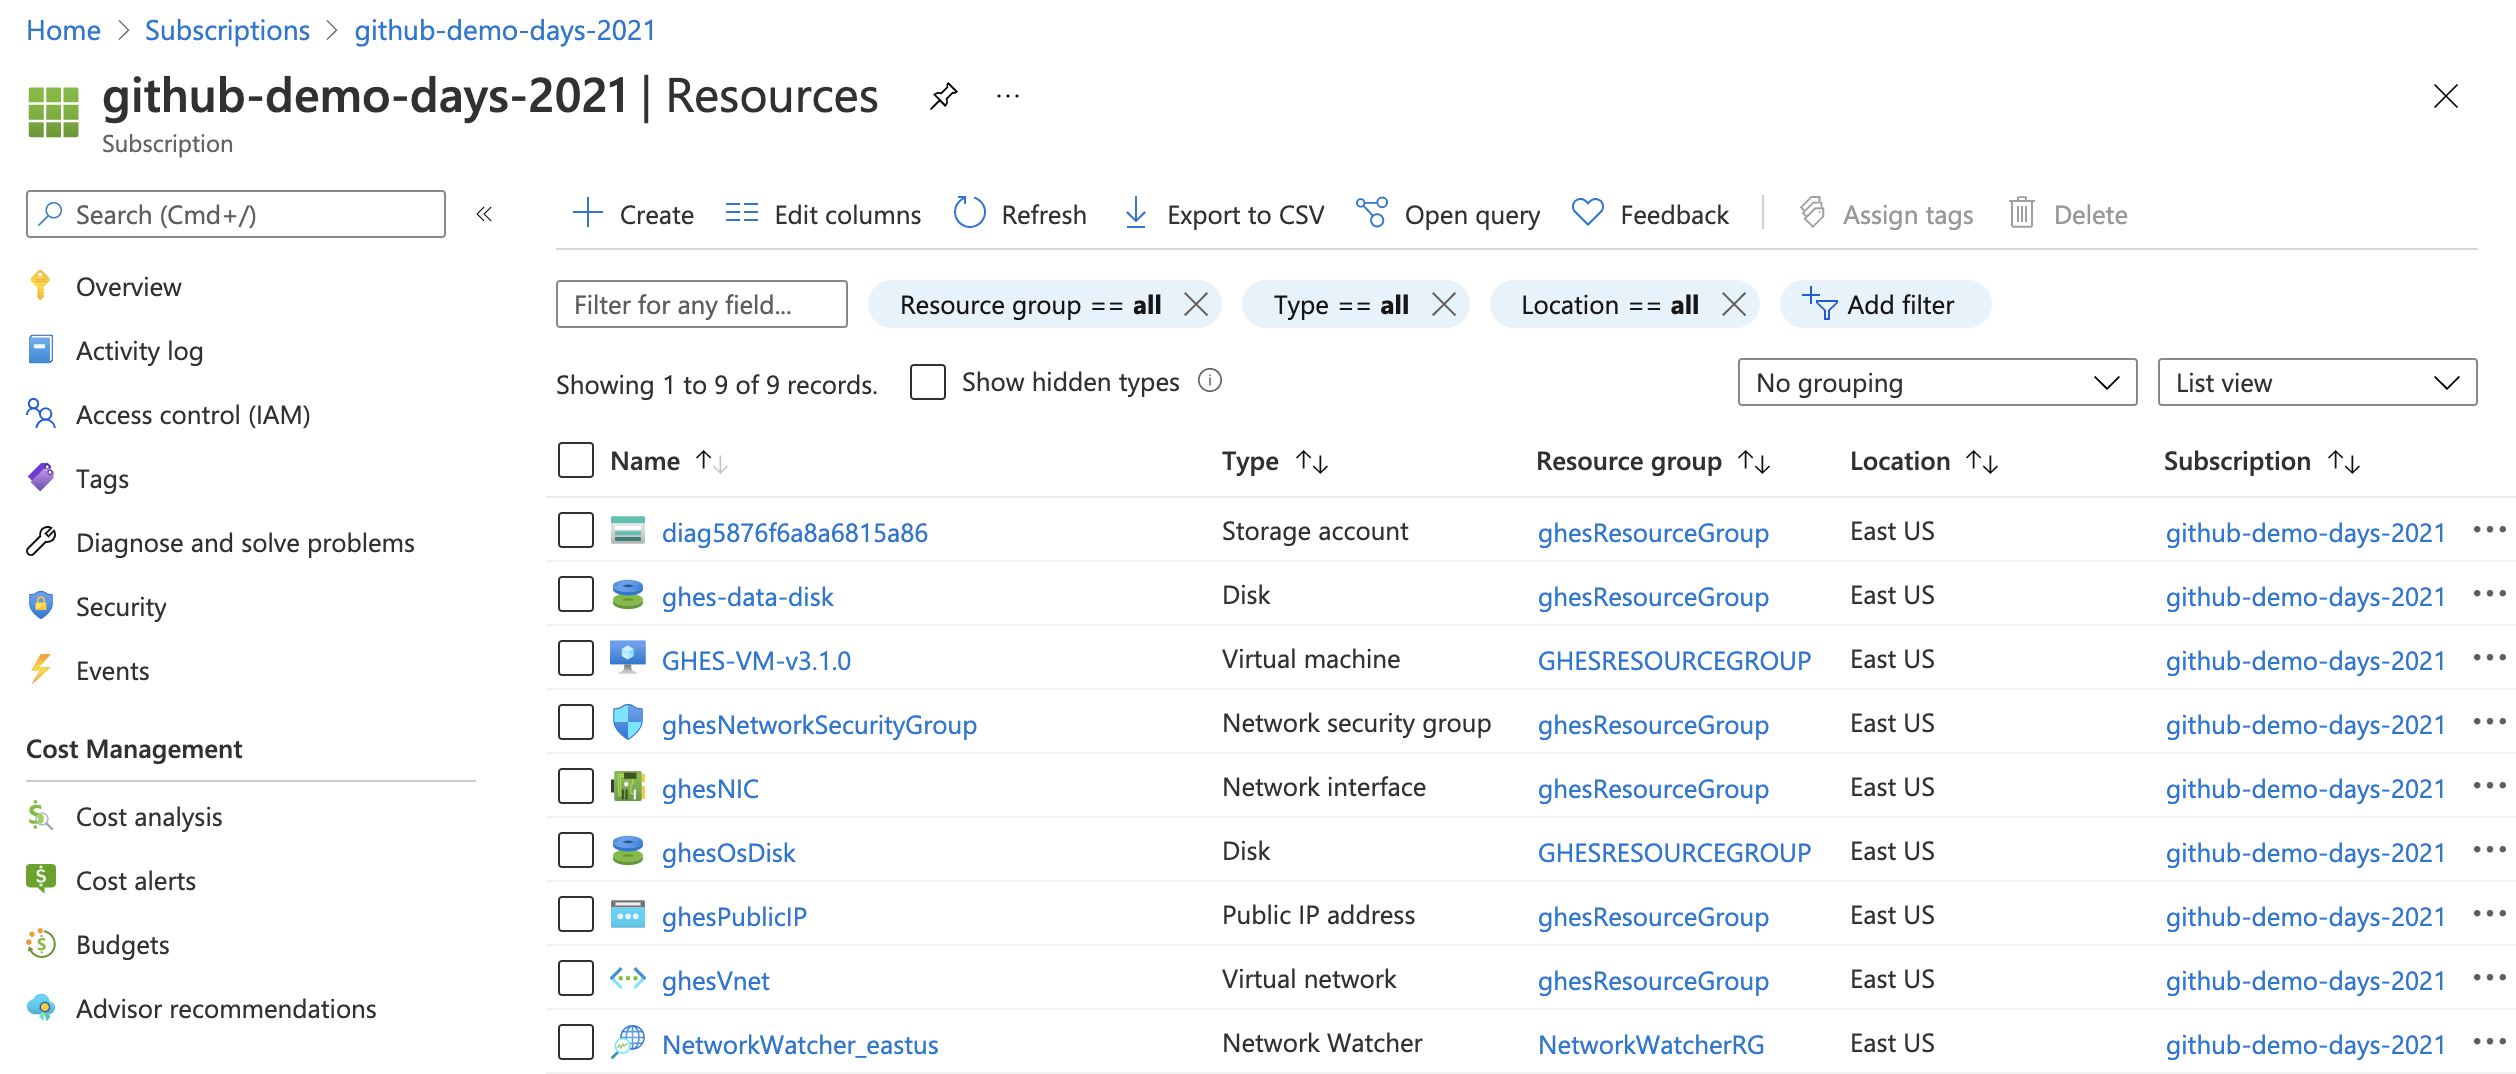Open query in Resource Graph

pyautogui.click(x=1448, y=214)
